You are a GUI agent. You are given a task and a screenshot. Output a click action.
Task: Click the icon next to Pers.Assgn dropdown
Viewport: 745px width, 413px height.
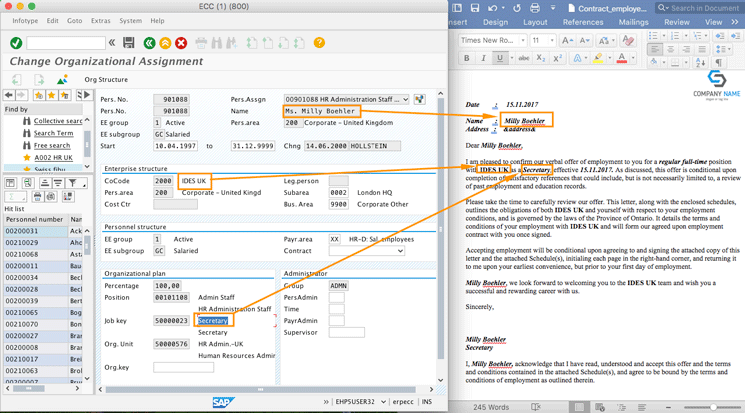[419, 99]
